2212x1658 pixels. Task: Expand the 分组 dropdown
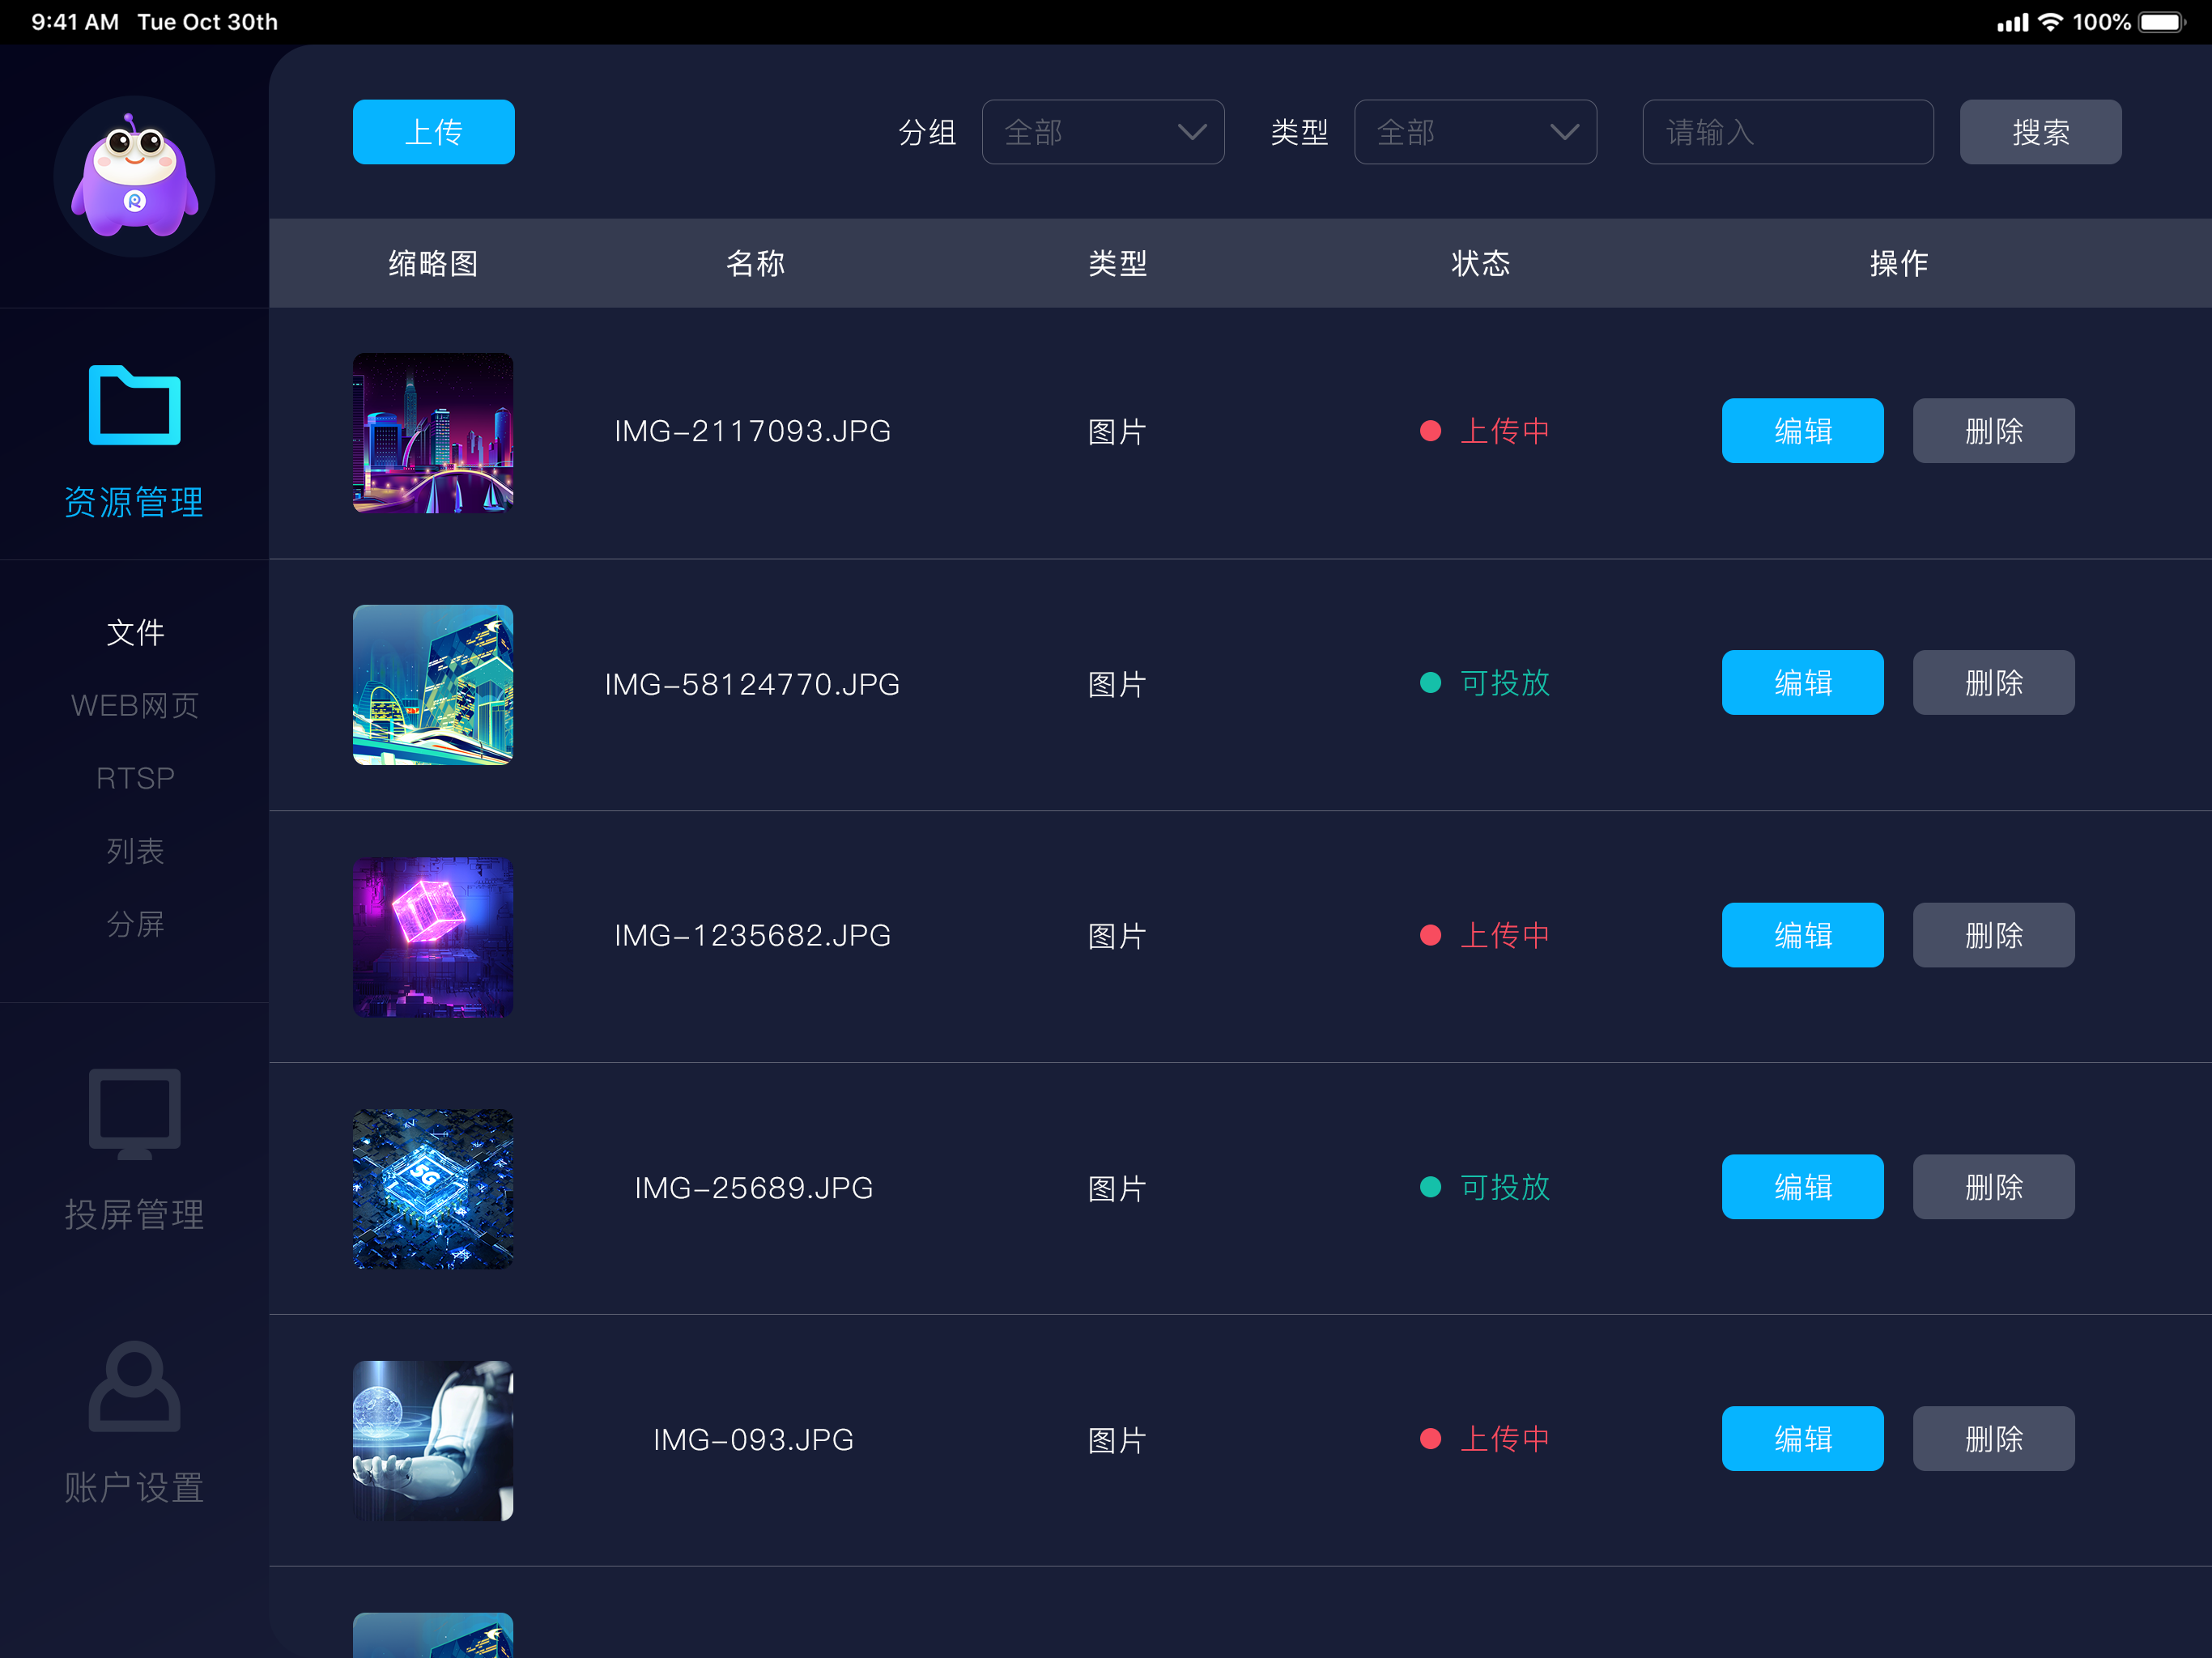click(x=1103, y=132)
